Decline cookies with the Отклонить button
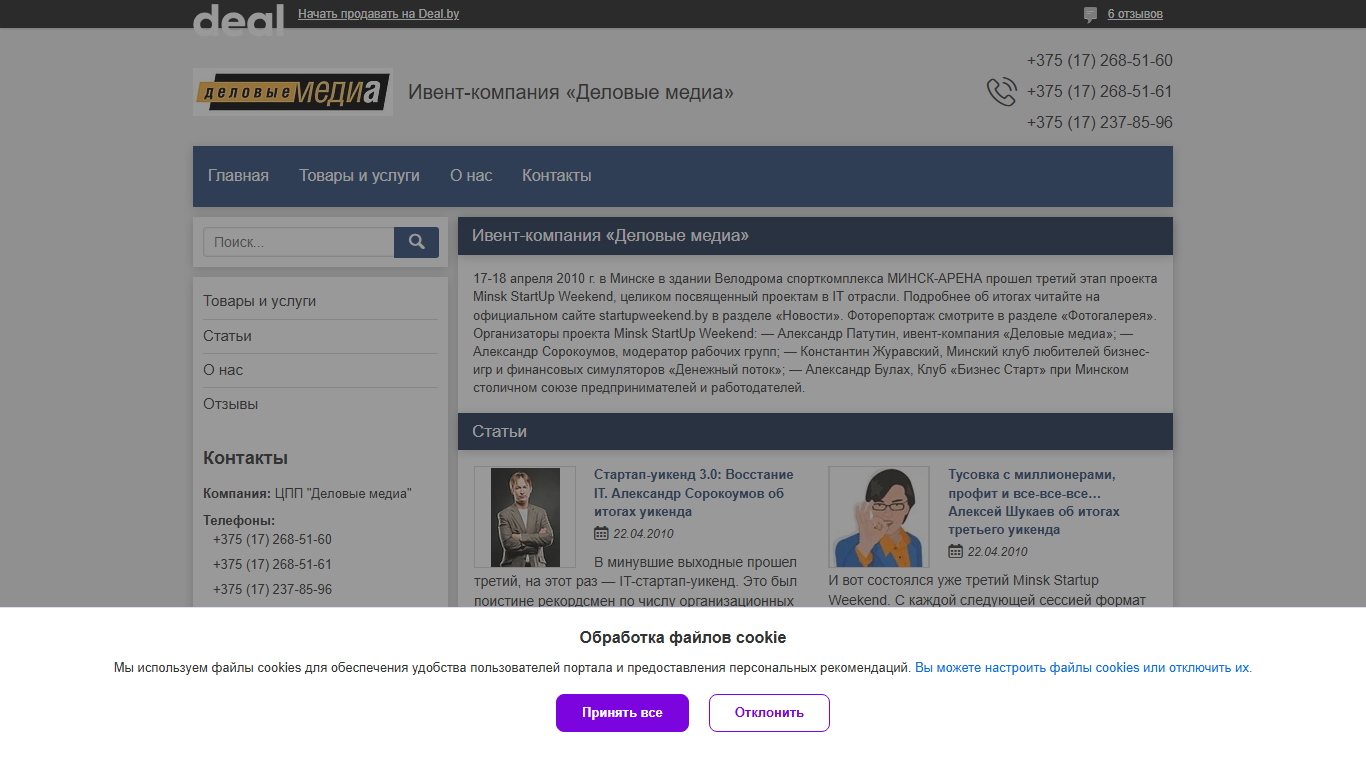 pos(769,713)
